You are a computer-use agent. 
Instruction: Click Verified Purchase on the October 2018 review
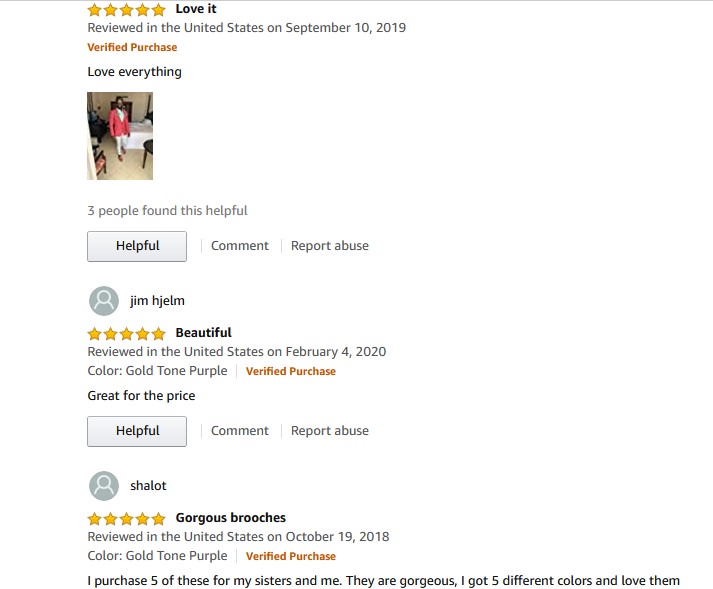point(290,556)
